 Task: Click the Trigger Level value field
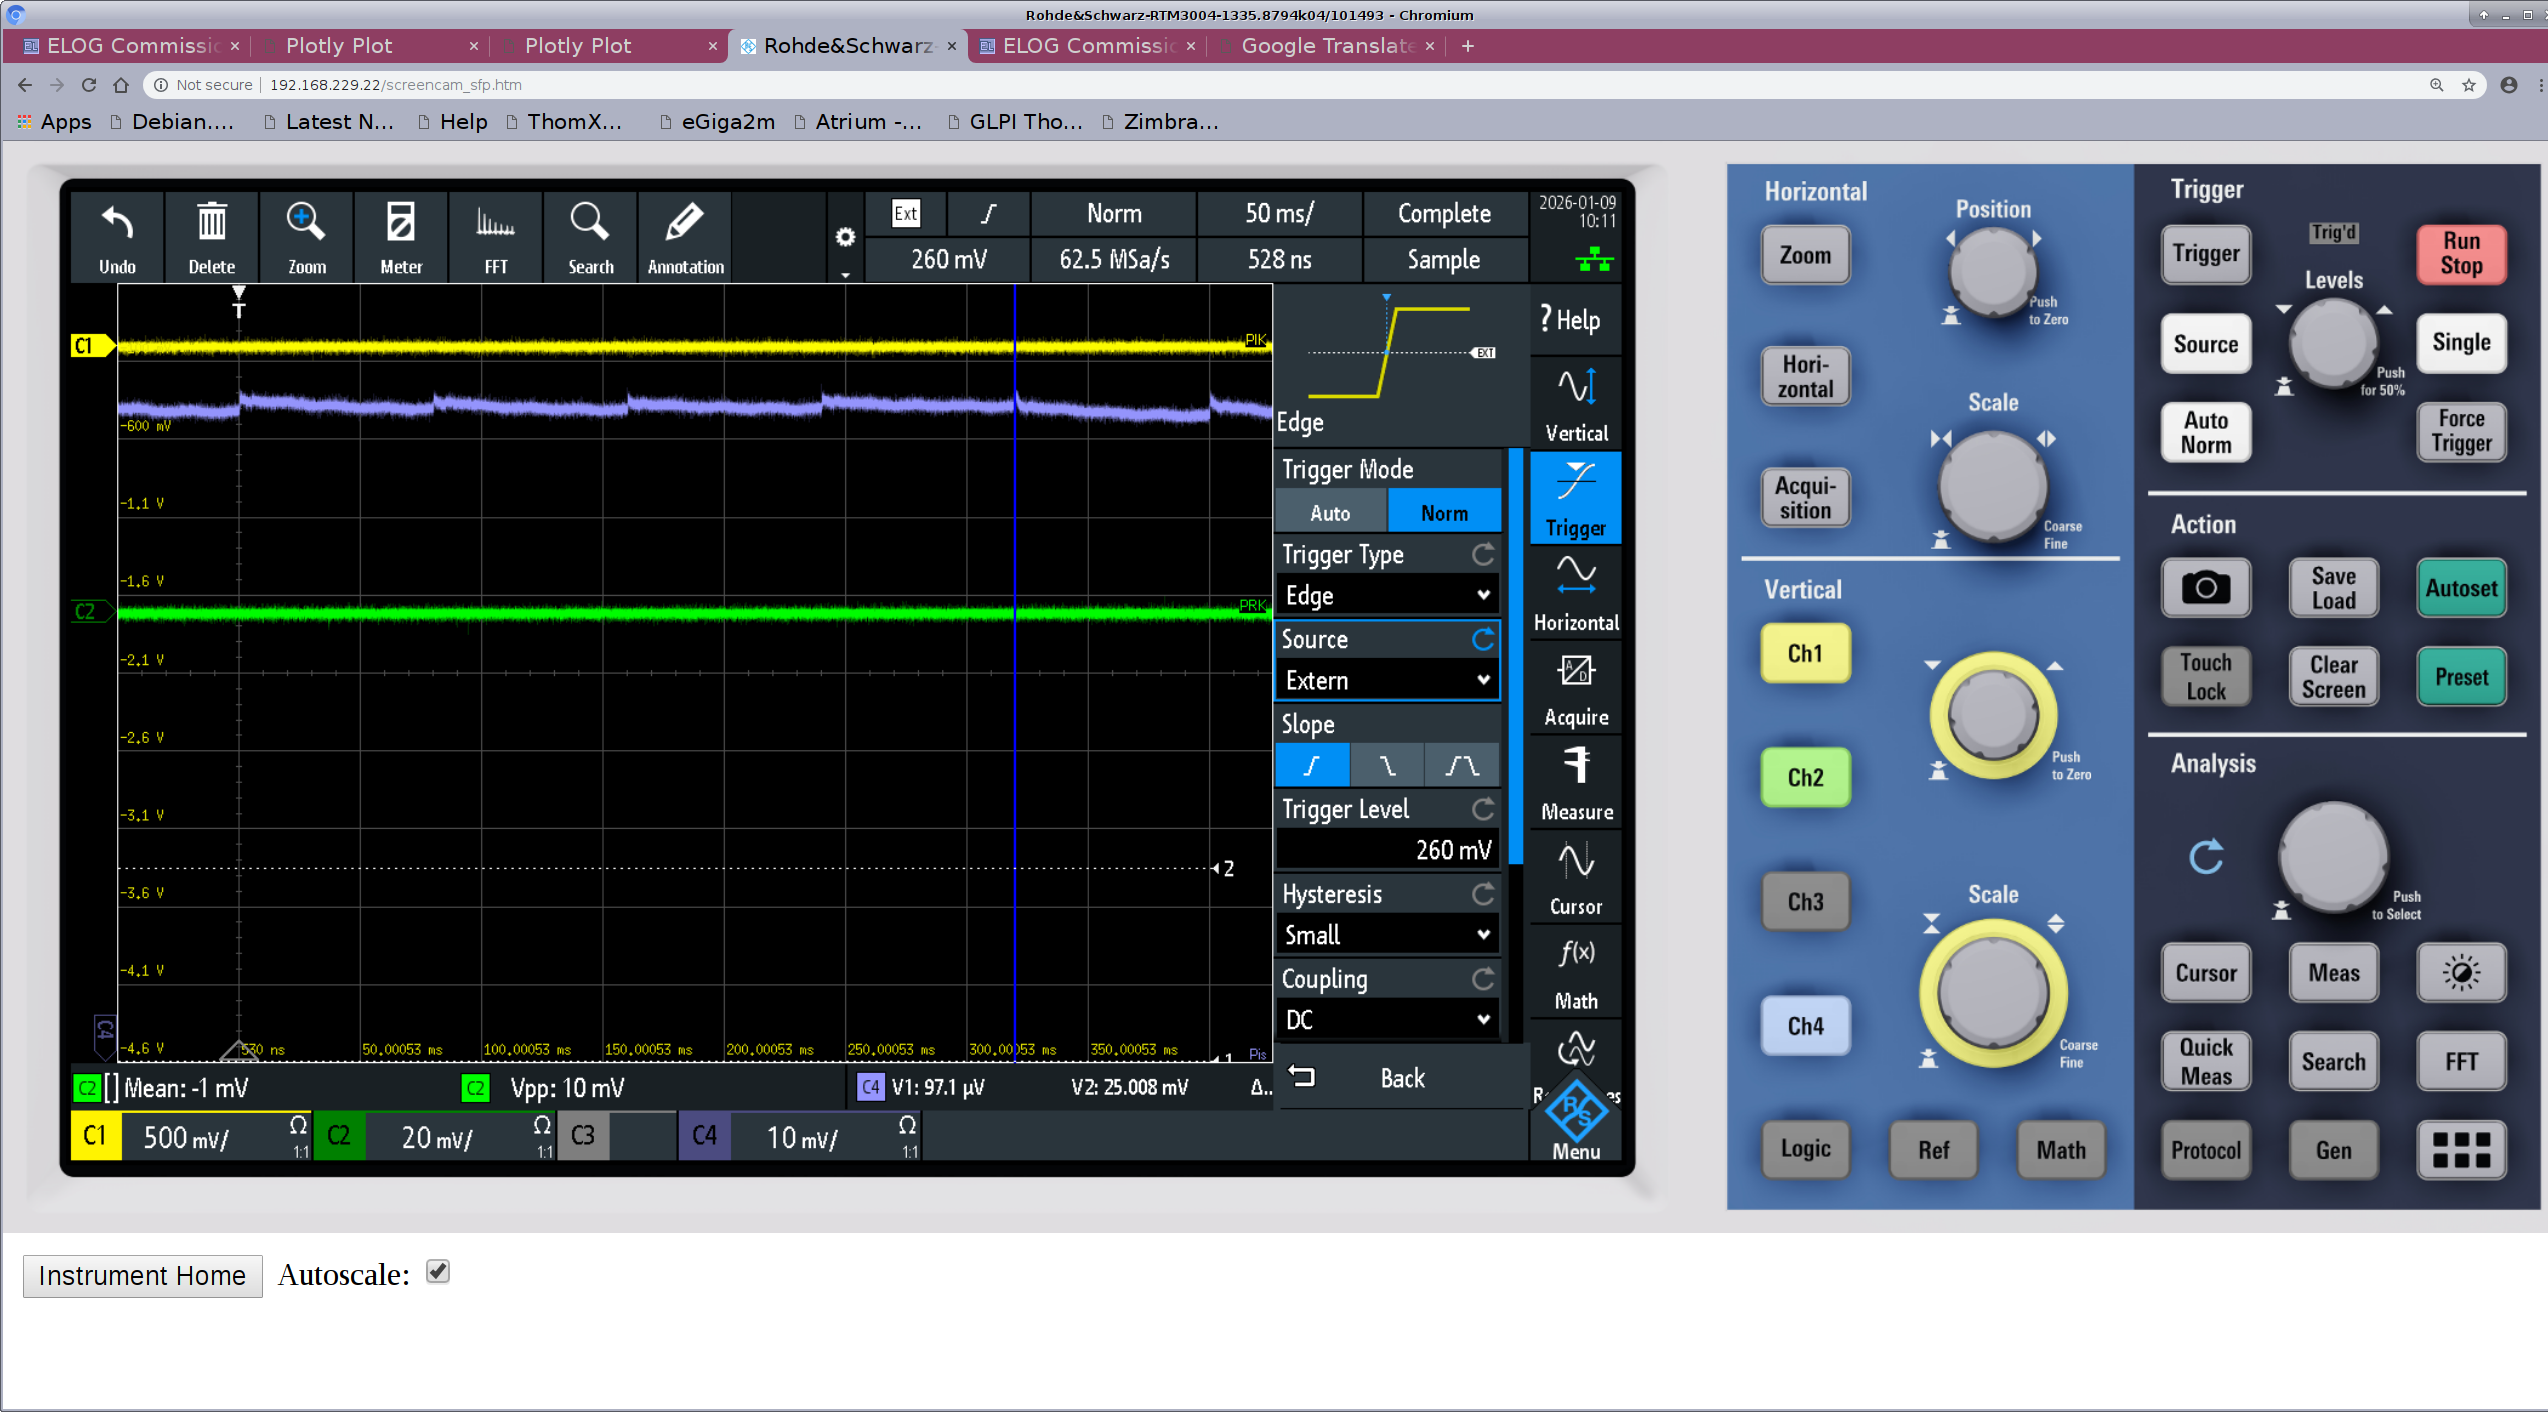pyautogui.click(x=1386, y=851)
